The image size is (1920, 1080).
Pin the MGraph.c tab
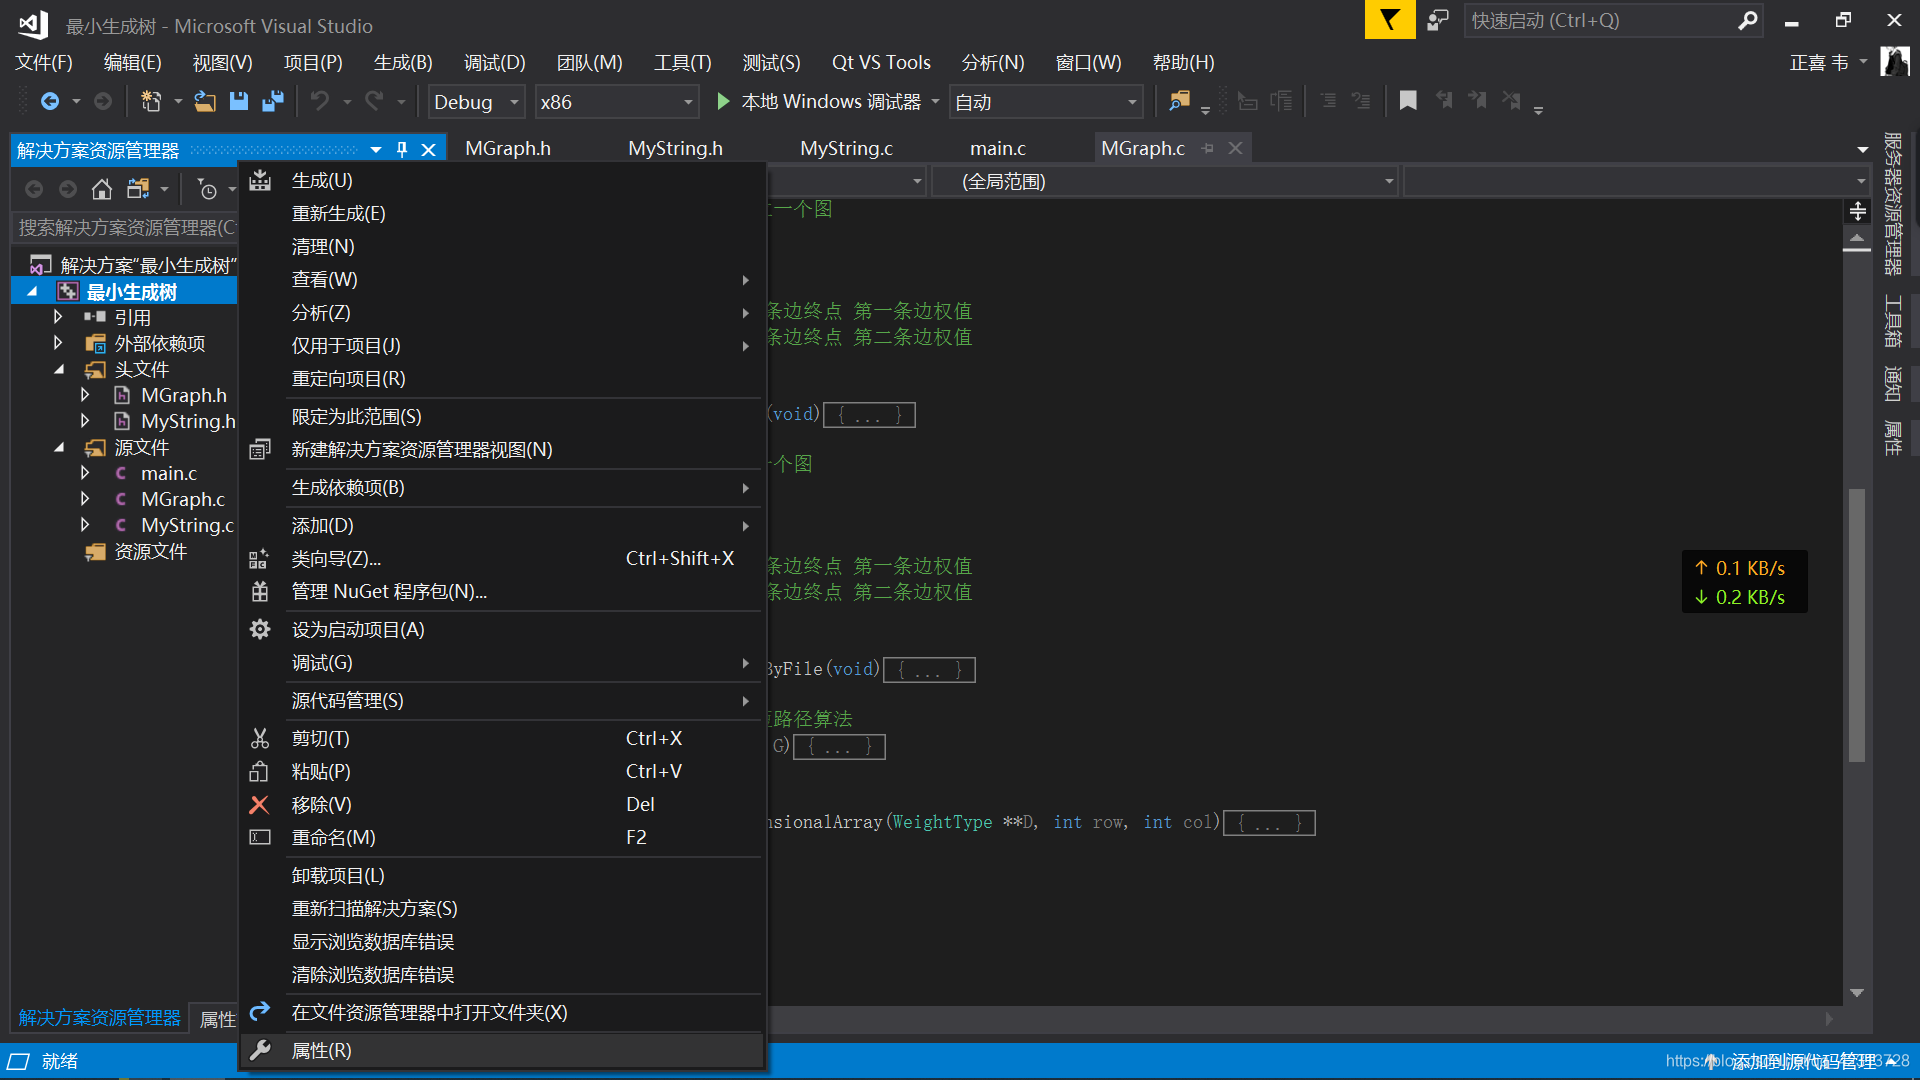point(1208,148)
